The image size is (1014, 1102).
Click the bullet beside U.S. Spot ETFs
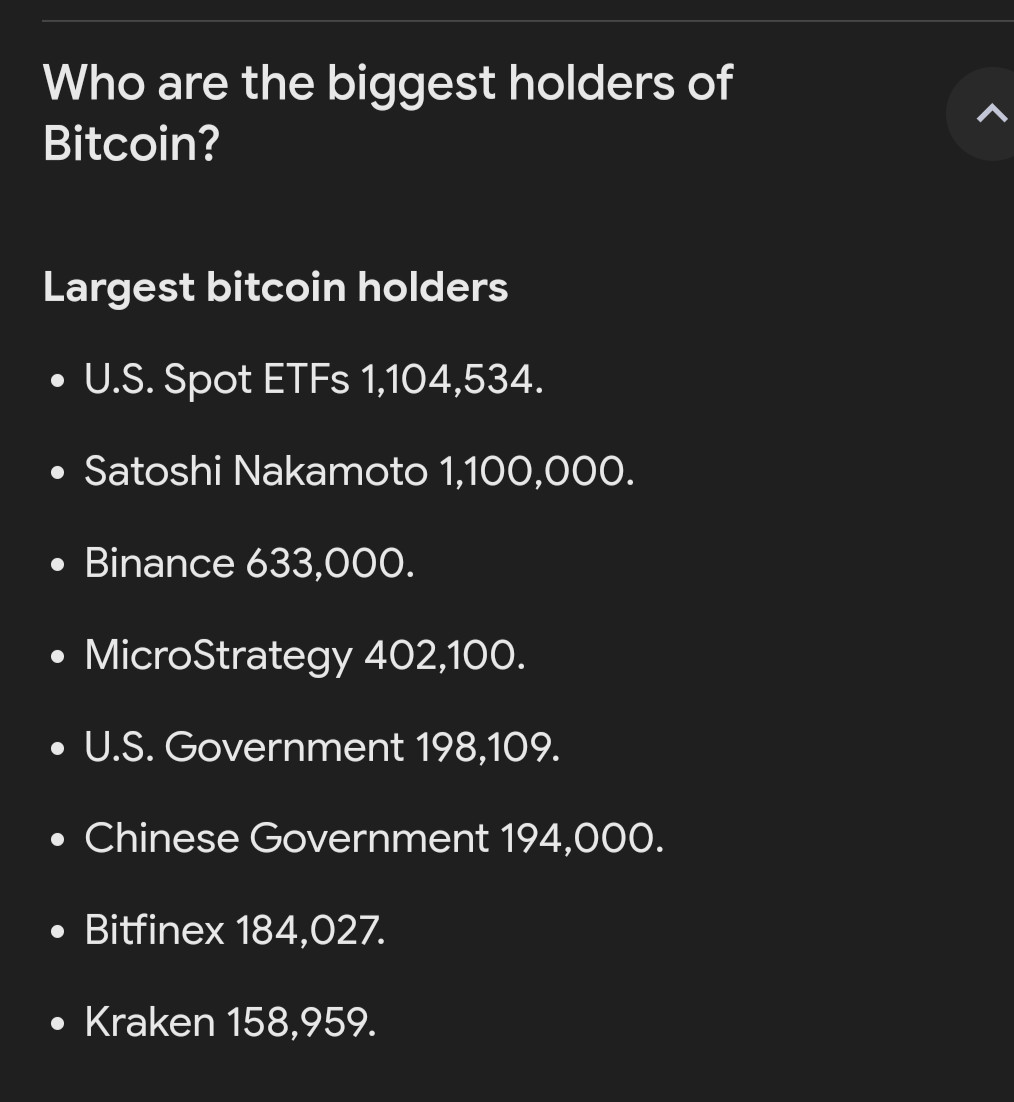pos(58,382)
